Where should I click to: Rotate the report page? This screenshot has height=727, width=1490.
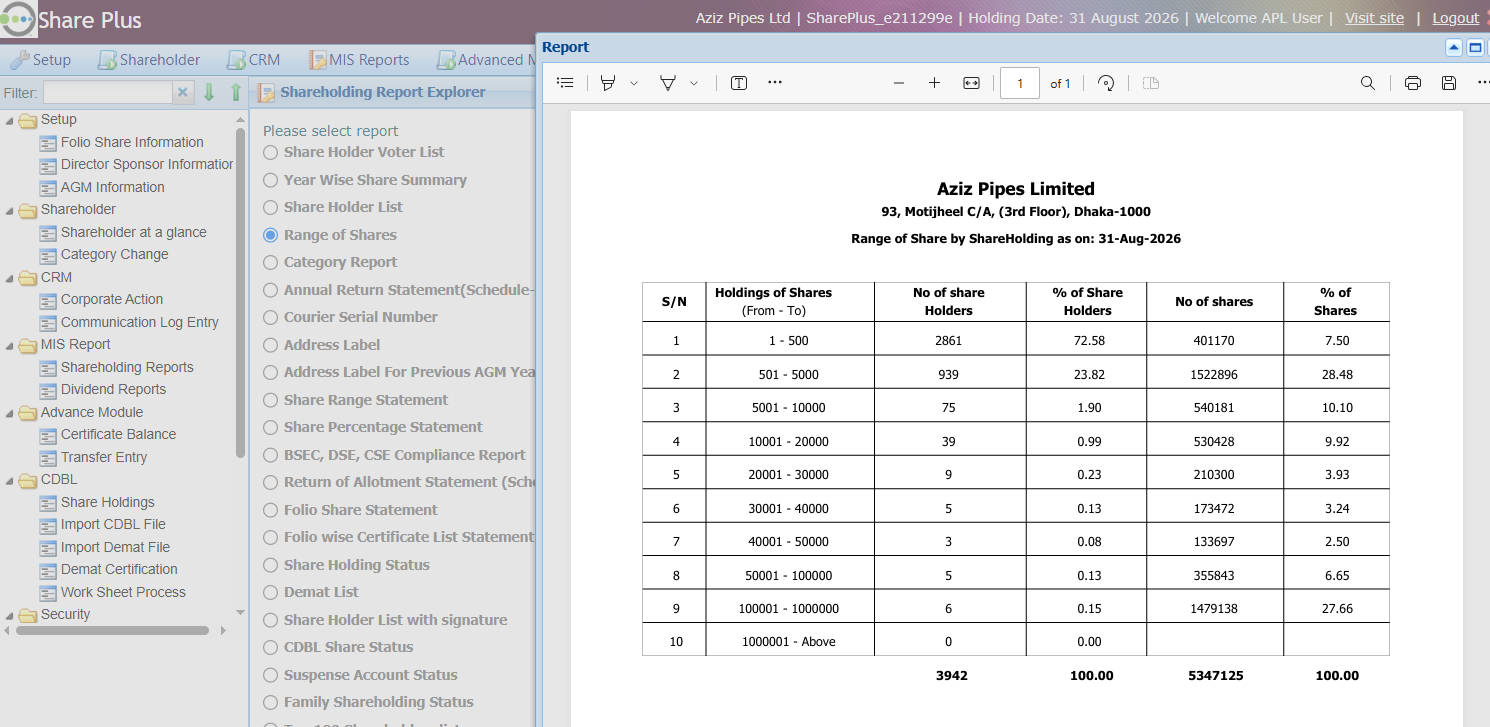[1107, 83]
